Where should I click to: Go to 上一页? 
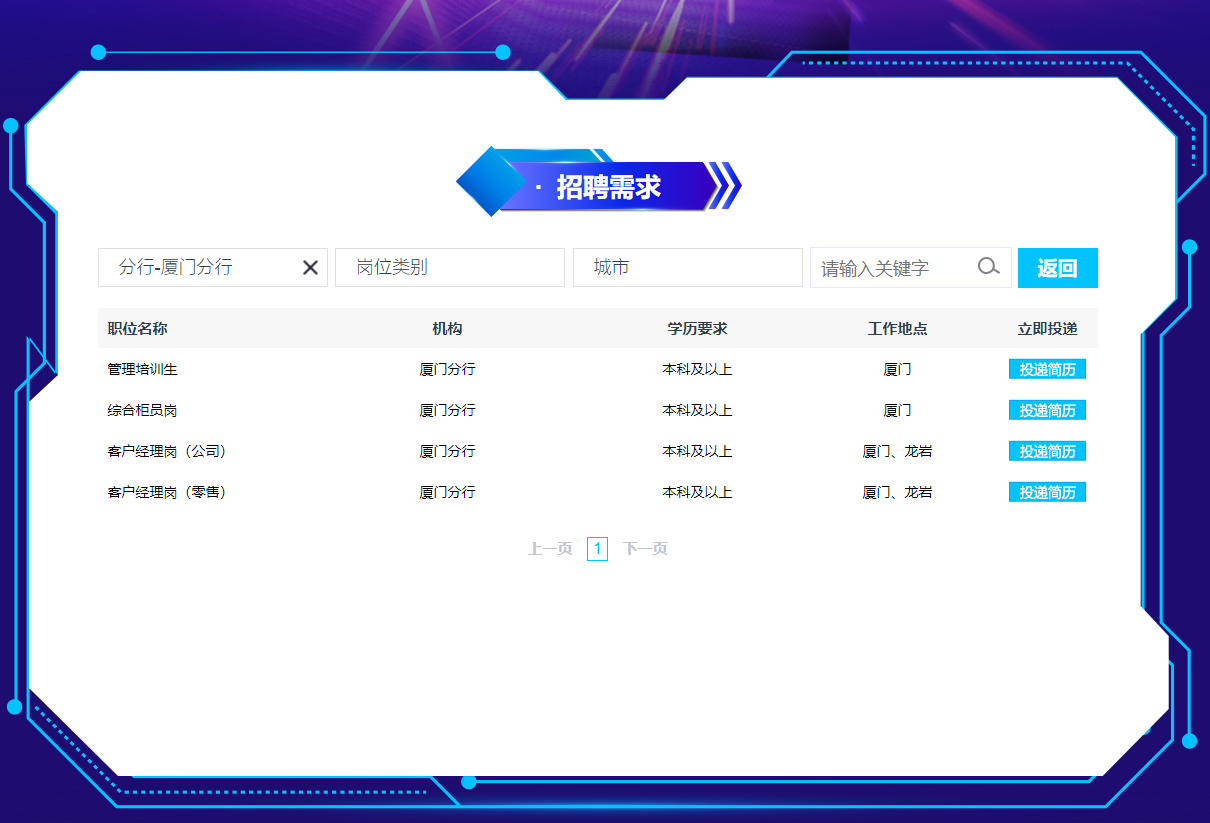point(550,549)
